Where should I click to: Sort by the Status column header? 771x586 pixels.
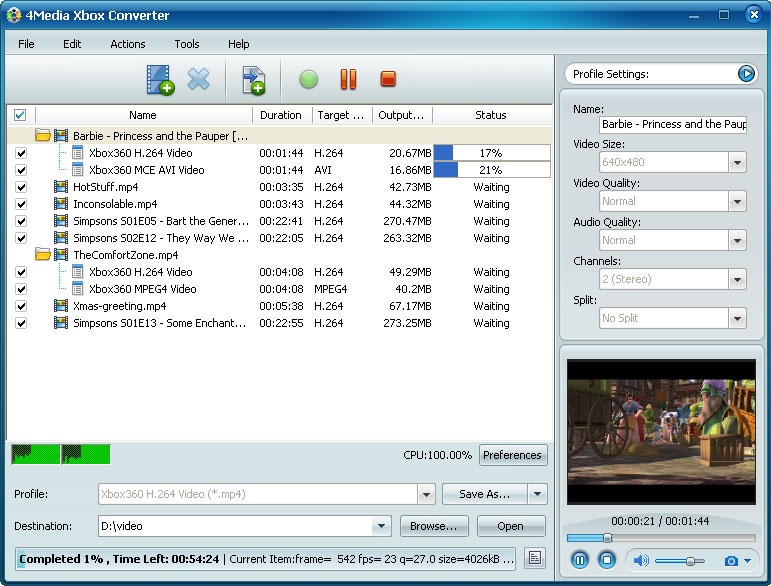[491, 115]
